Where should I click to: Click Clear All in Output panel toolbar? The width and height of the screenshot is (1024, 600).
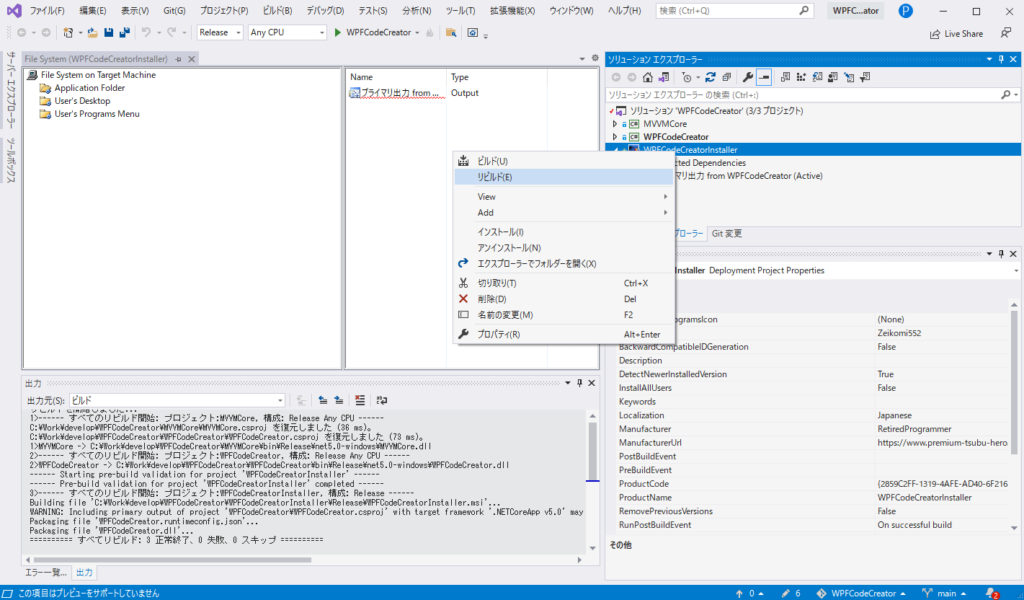coord(360,400)
